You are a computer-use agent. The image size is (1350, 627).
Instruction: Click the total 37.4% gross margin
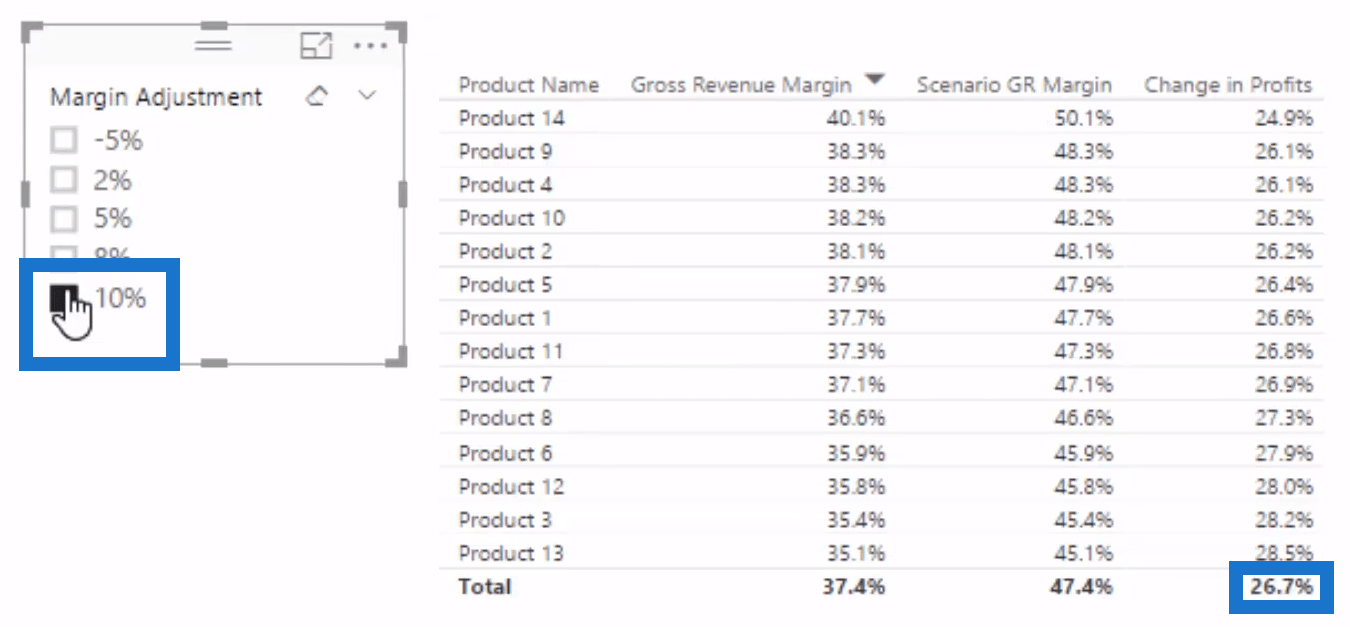[854, 587]
